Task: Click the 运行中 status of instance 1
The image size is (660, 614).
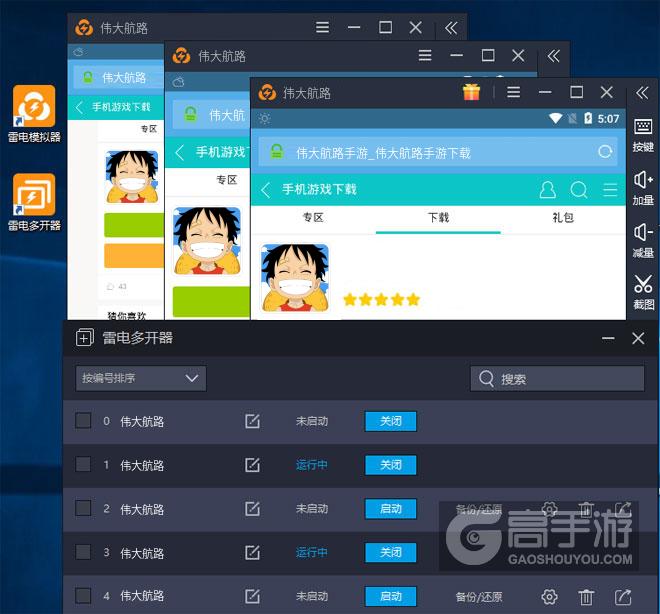Action: (x=311, y=465)
